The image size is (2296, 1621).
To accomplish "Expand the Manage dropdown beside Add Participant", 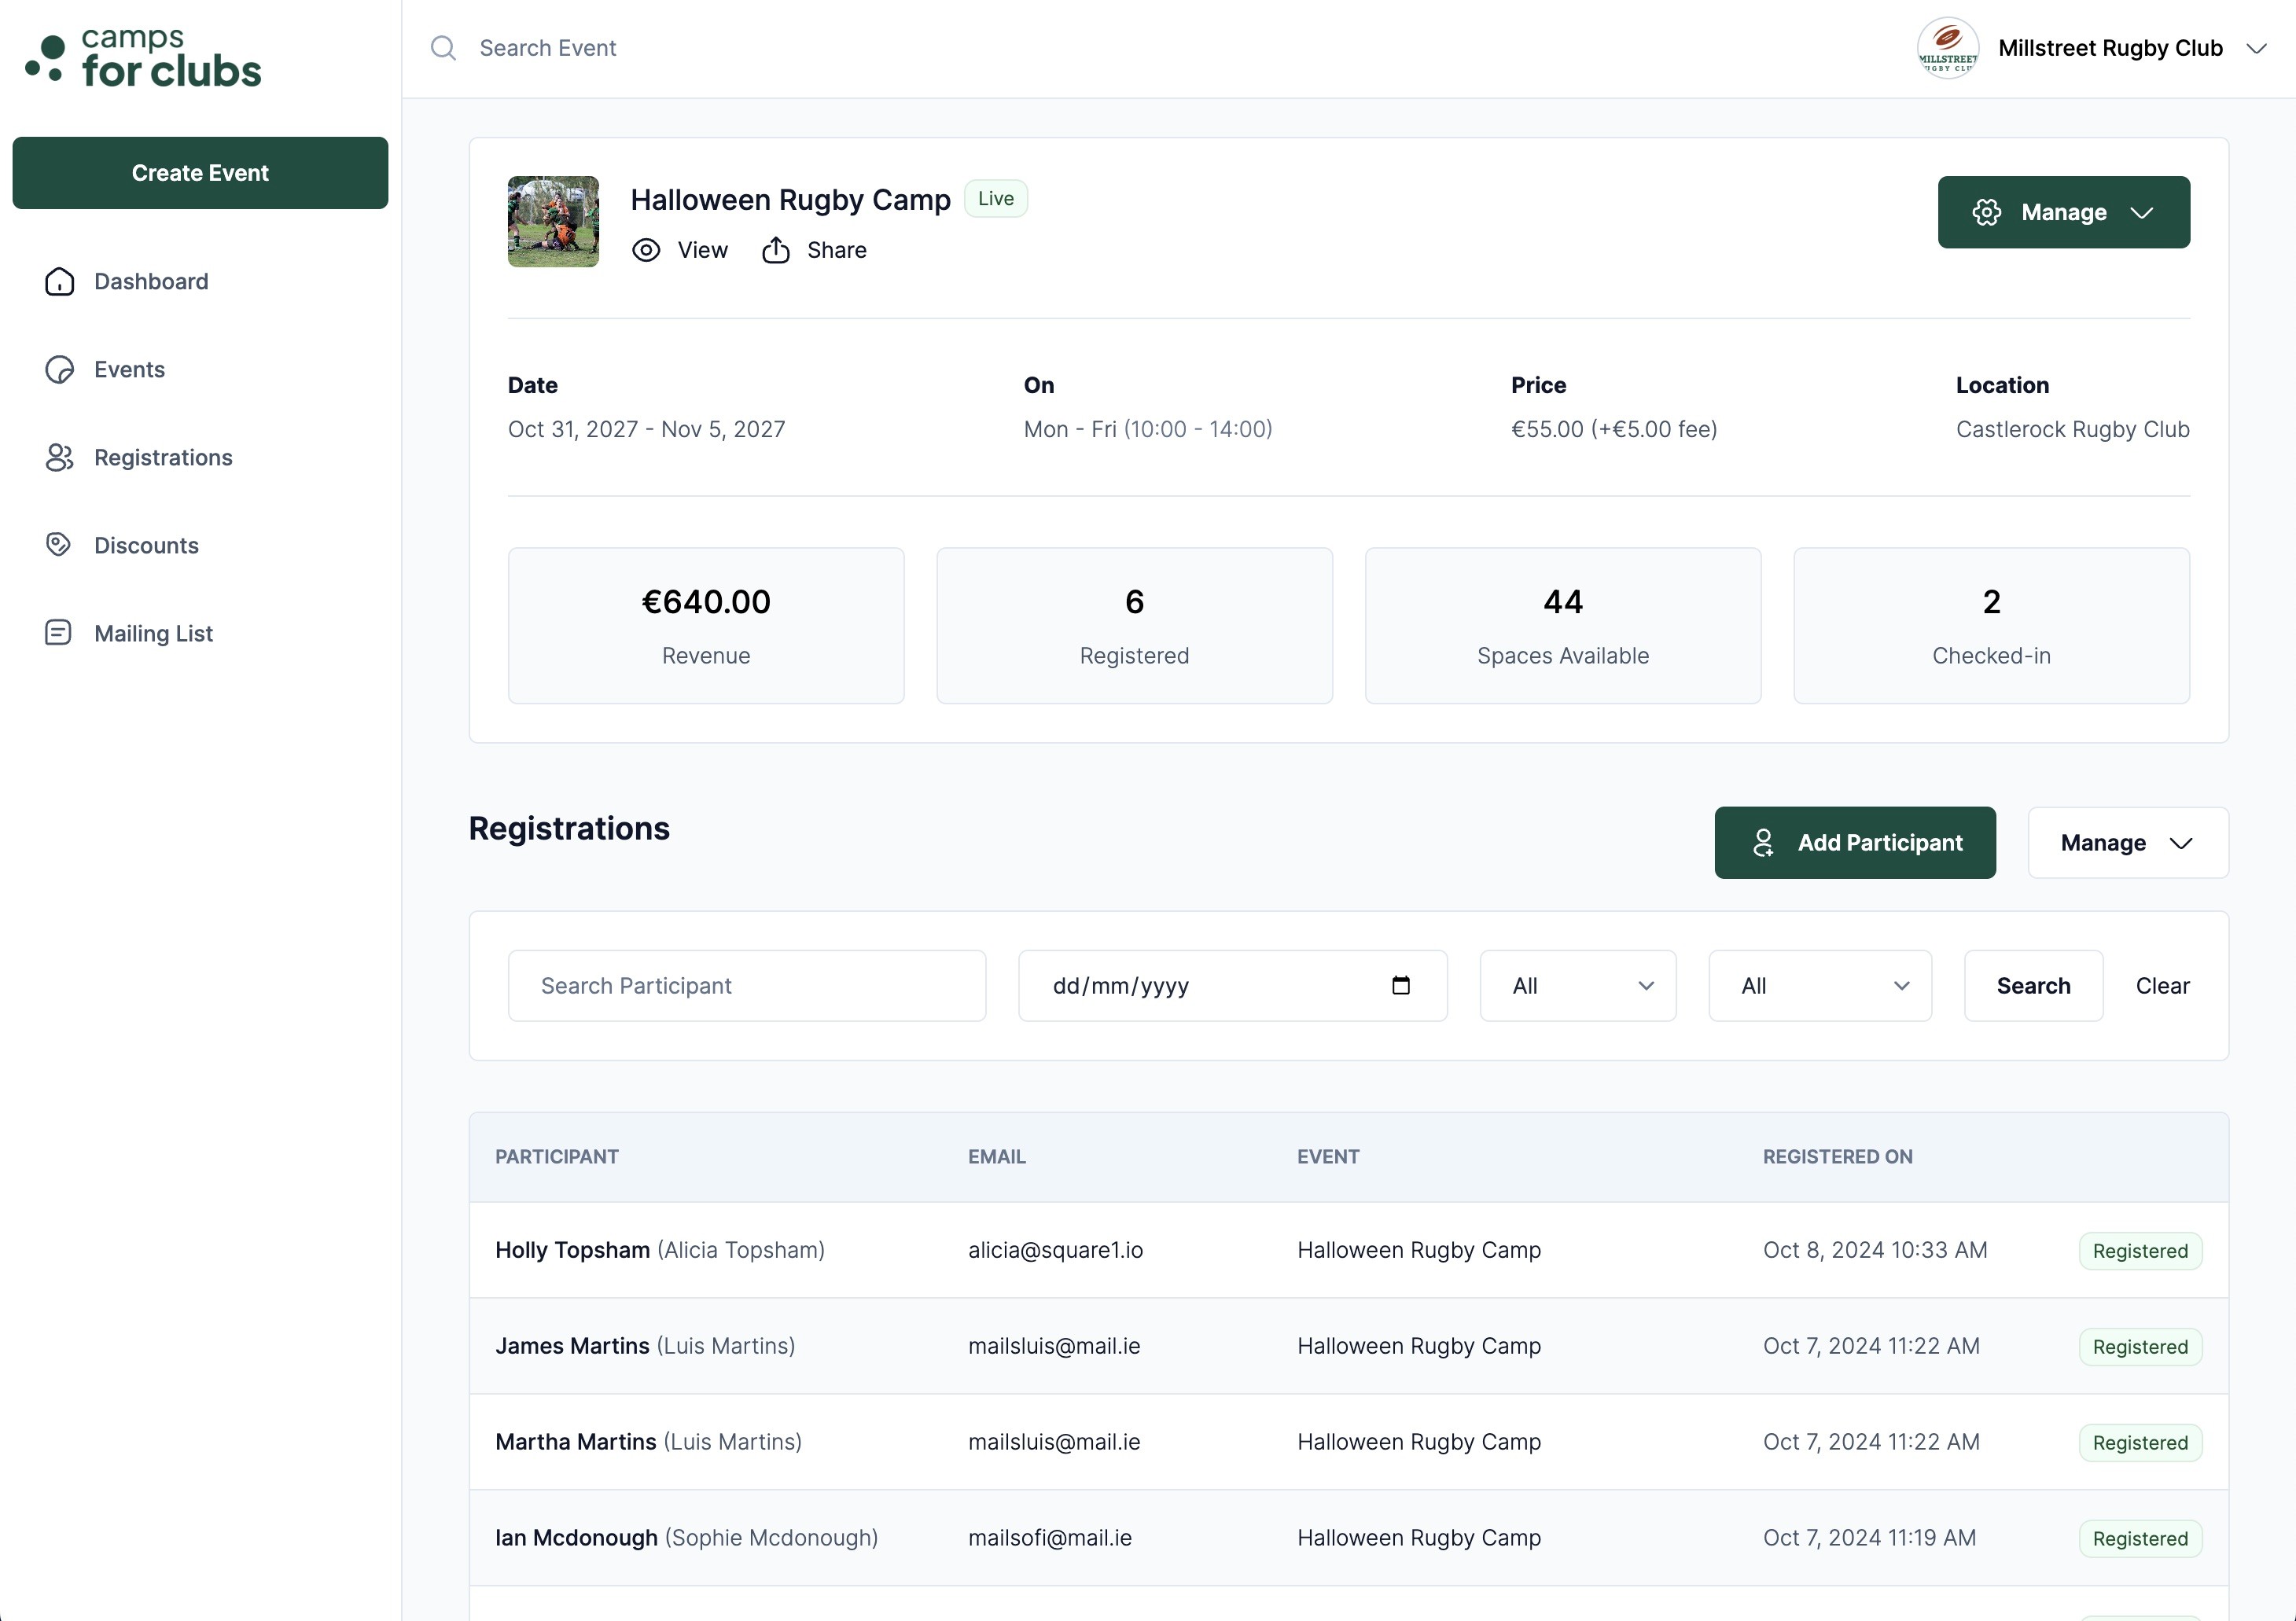I will point(2127,842).
